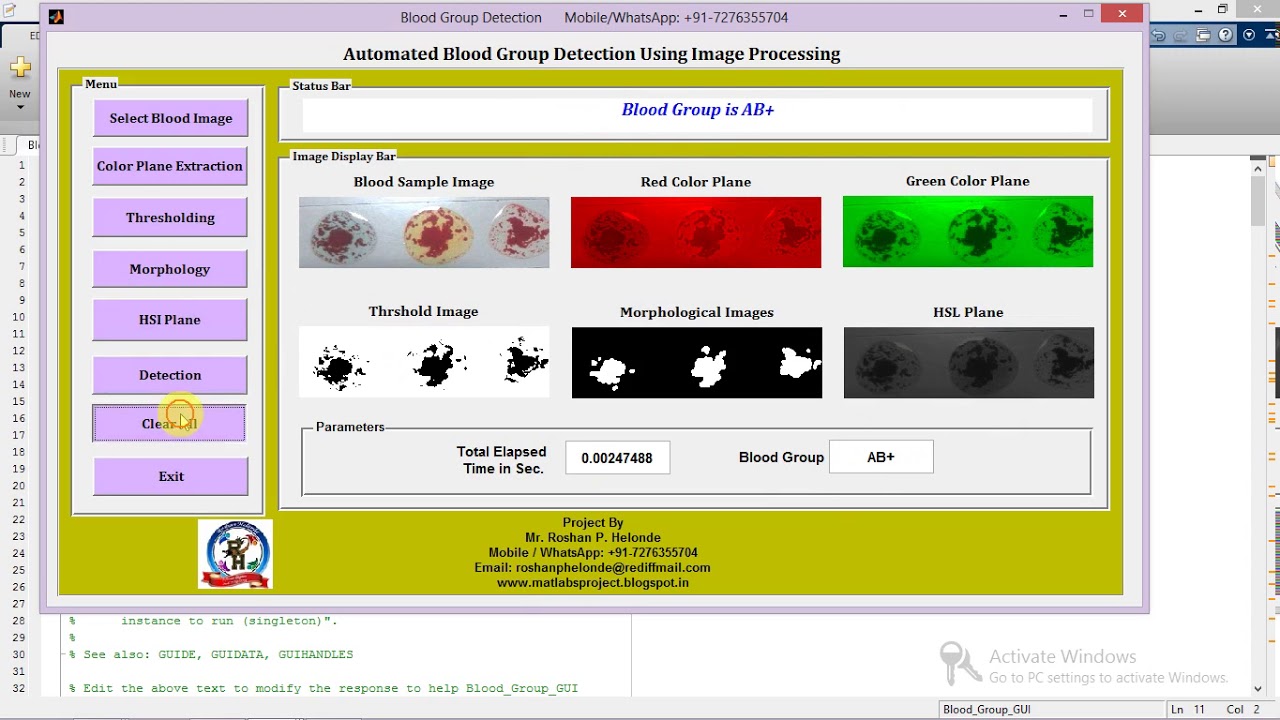The width and height of the screenshot is (1280, 720).
Task: Click the 'Blood Group is AB+' status text
Action: coord(698,110)
